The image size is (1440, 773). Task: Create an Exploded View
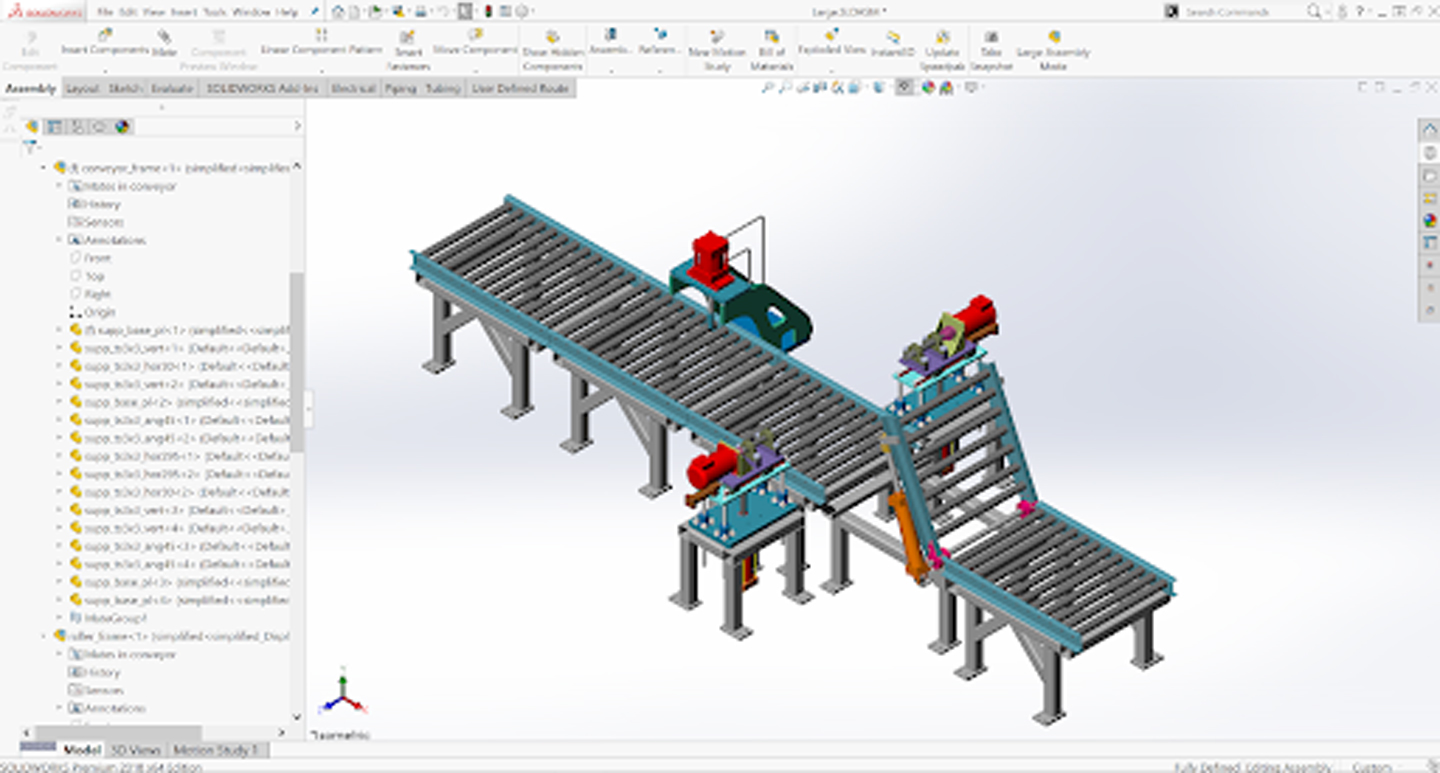coord(831,42)
